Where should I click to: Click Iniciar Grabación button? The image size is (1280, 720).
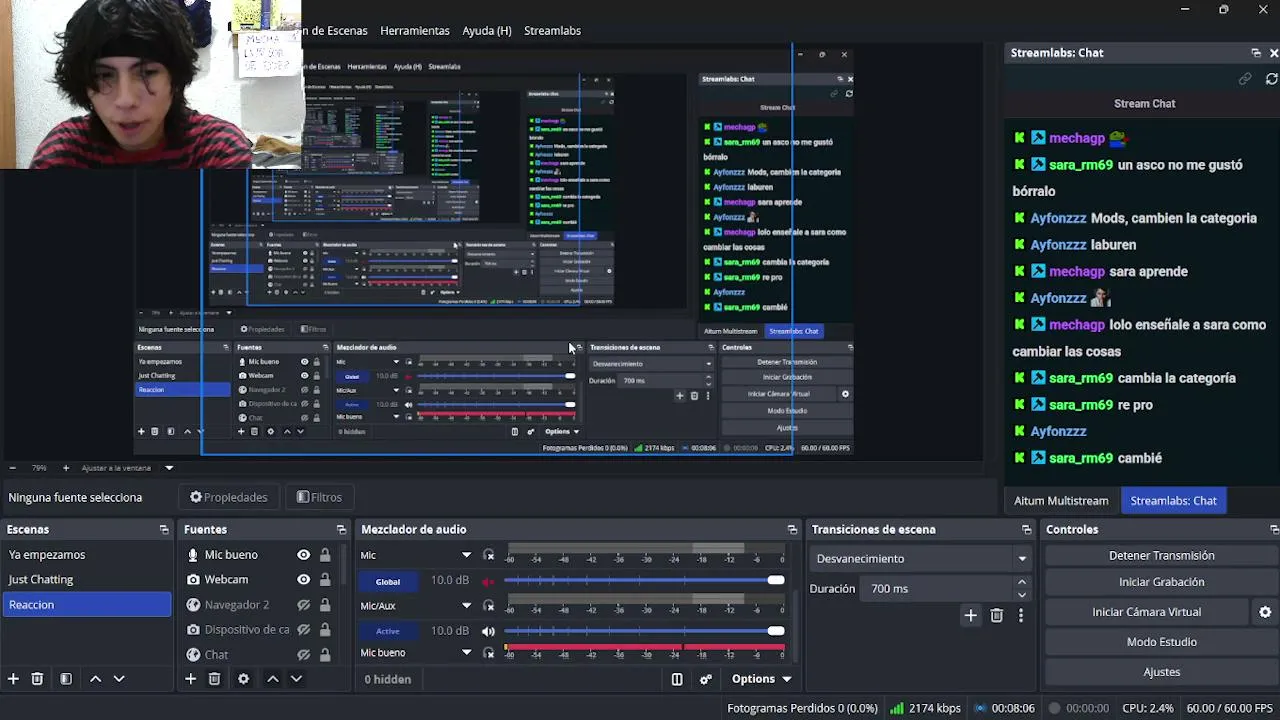tap(1162, 582)
